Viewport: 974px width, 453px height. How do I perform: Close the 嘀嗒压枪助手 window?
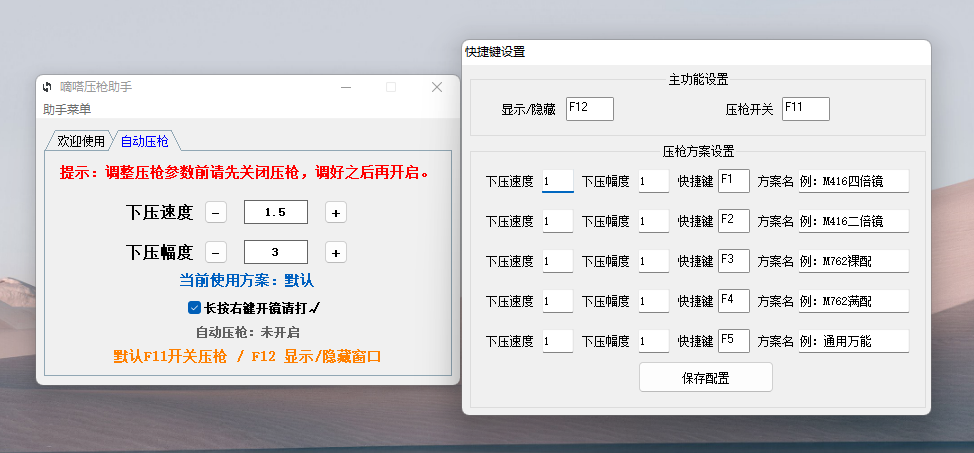437,87
